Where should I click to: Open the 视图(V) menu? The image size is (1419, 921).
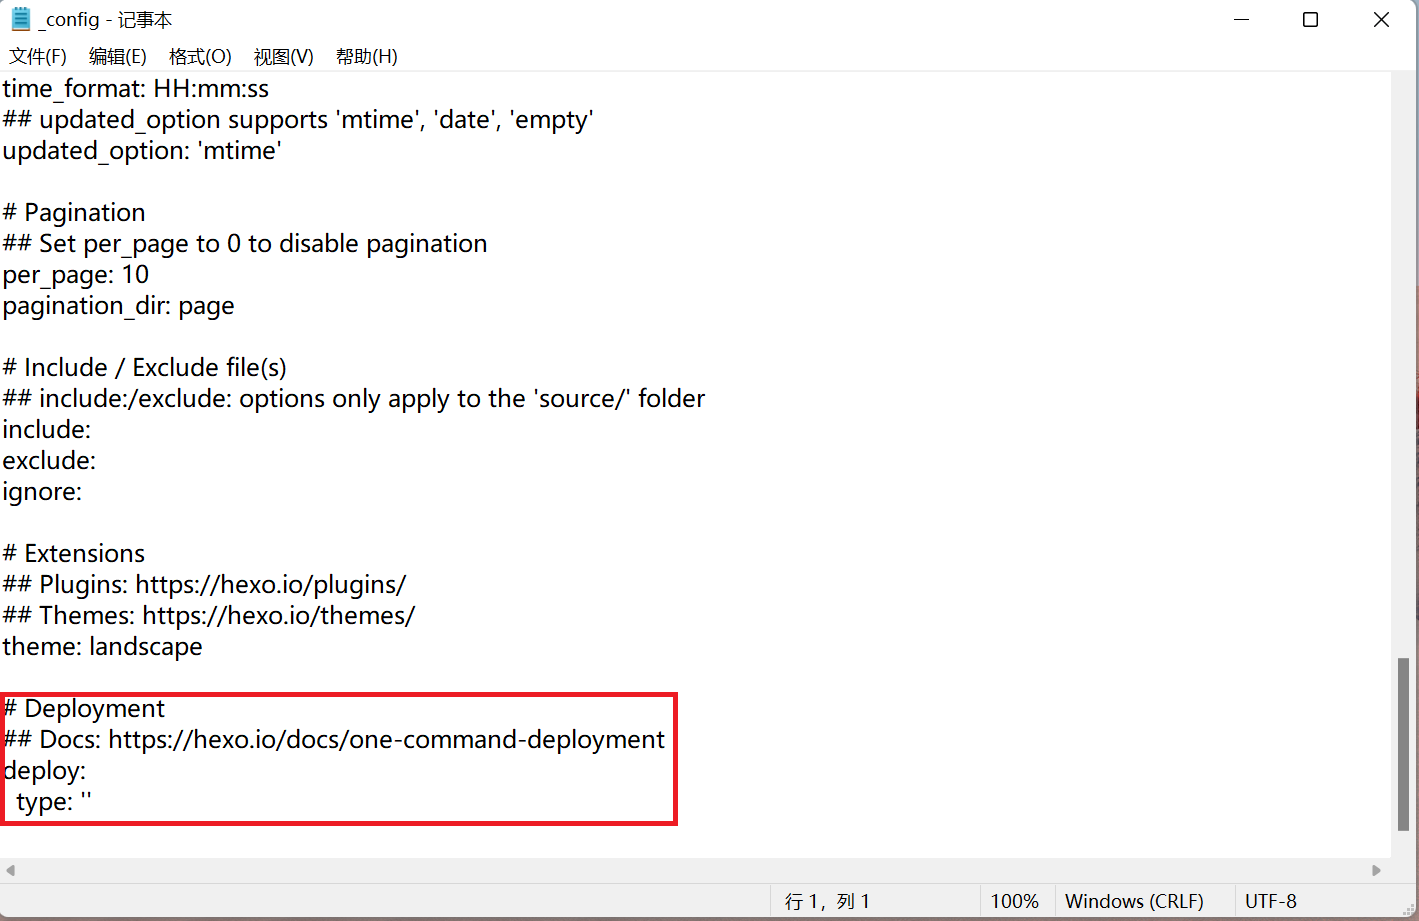pos(283,57)
